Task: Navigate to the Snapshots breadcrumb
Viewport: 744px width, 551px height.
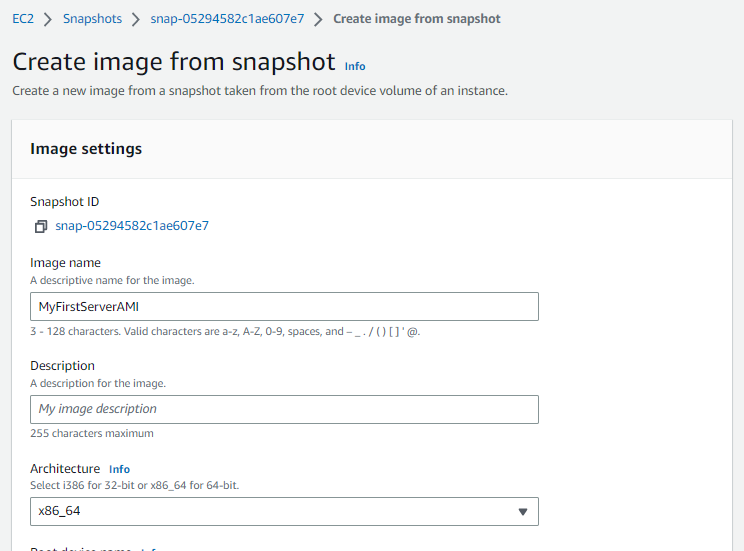Action: pos(92,19)
